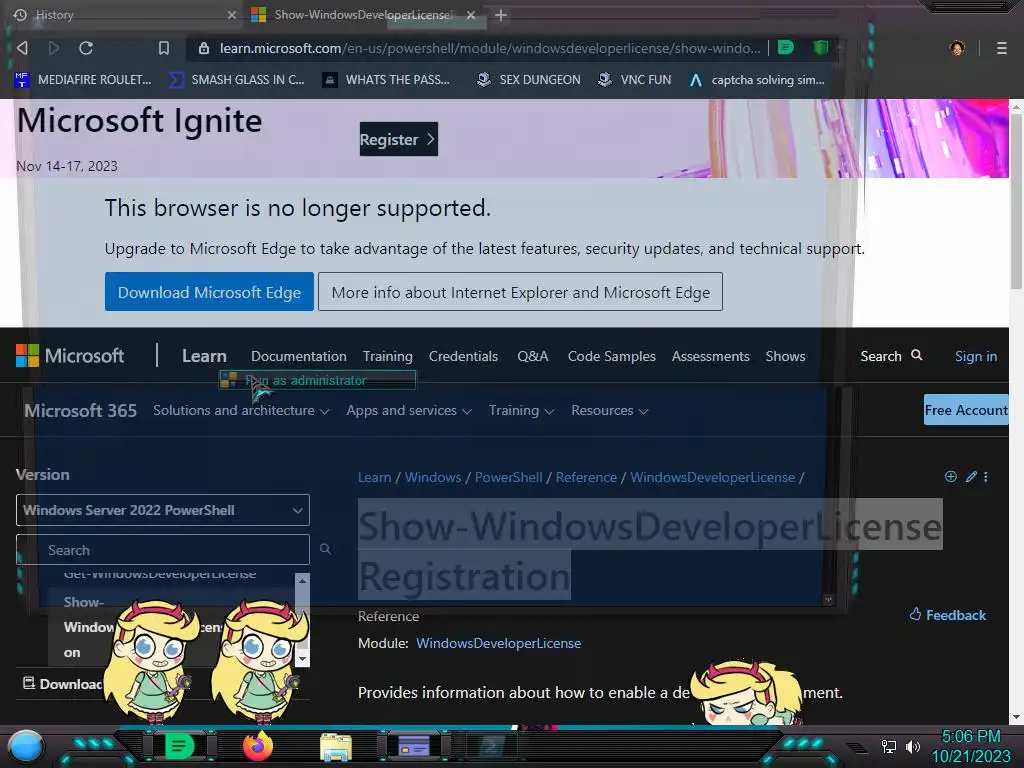Open the Learn breadcrumb link
1024x768 pixels.
(x=374, y=477)
